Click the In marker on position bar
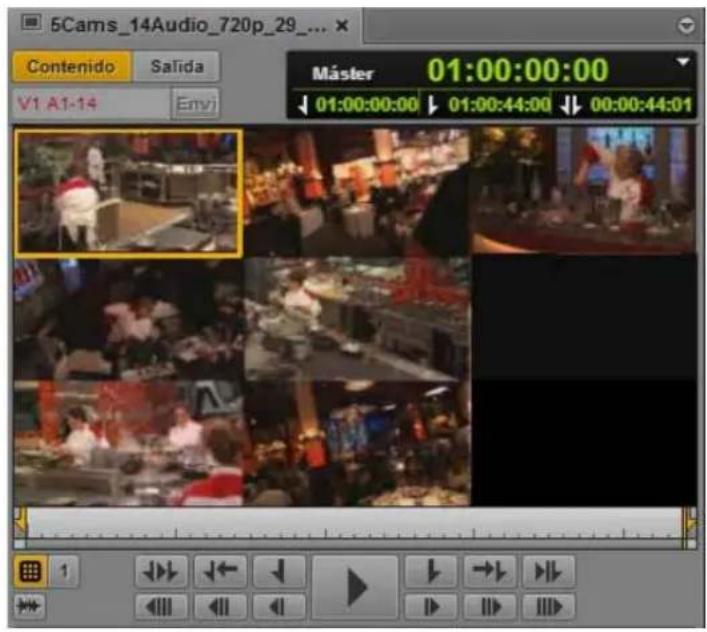Image resolution: width=707 pixels, height=632 pixels. [x=20, y=523]
